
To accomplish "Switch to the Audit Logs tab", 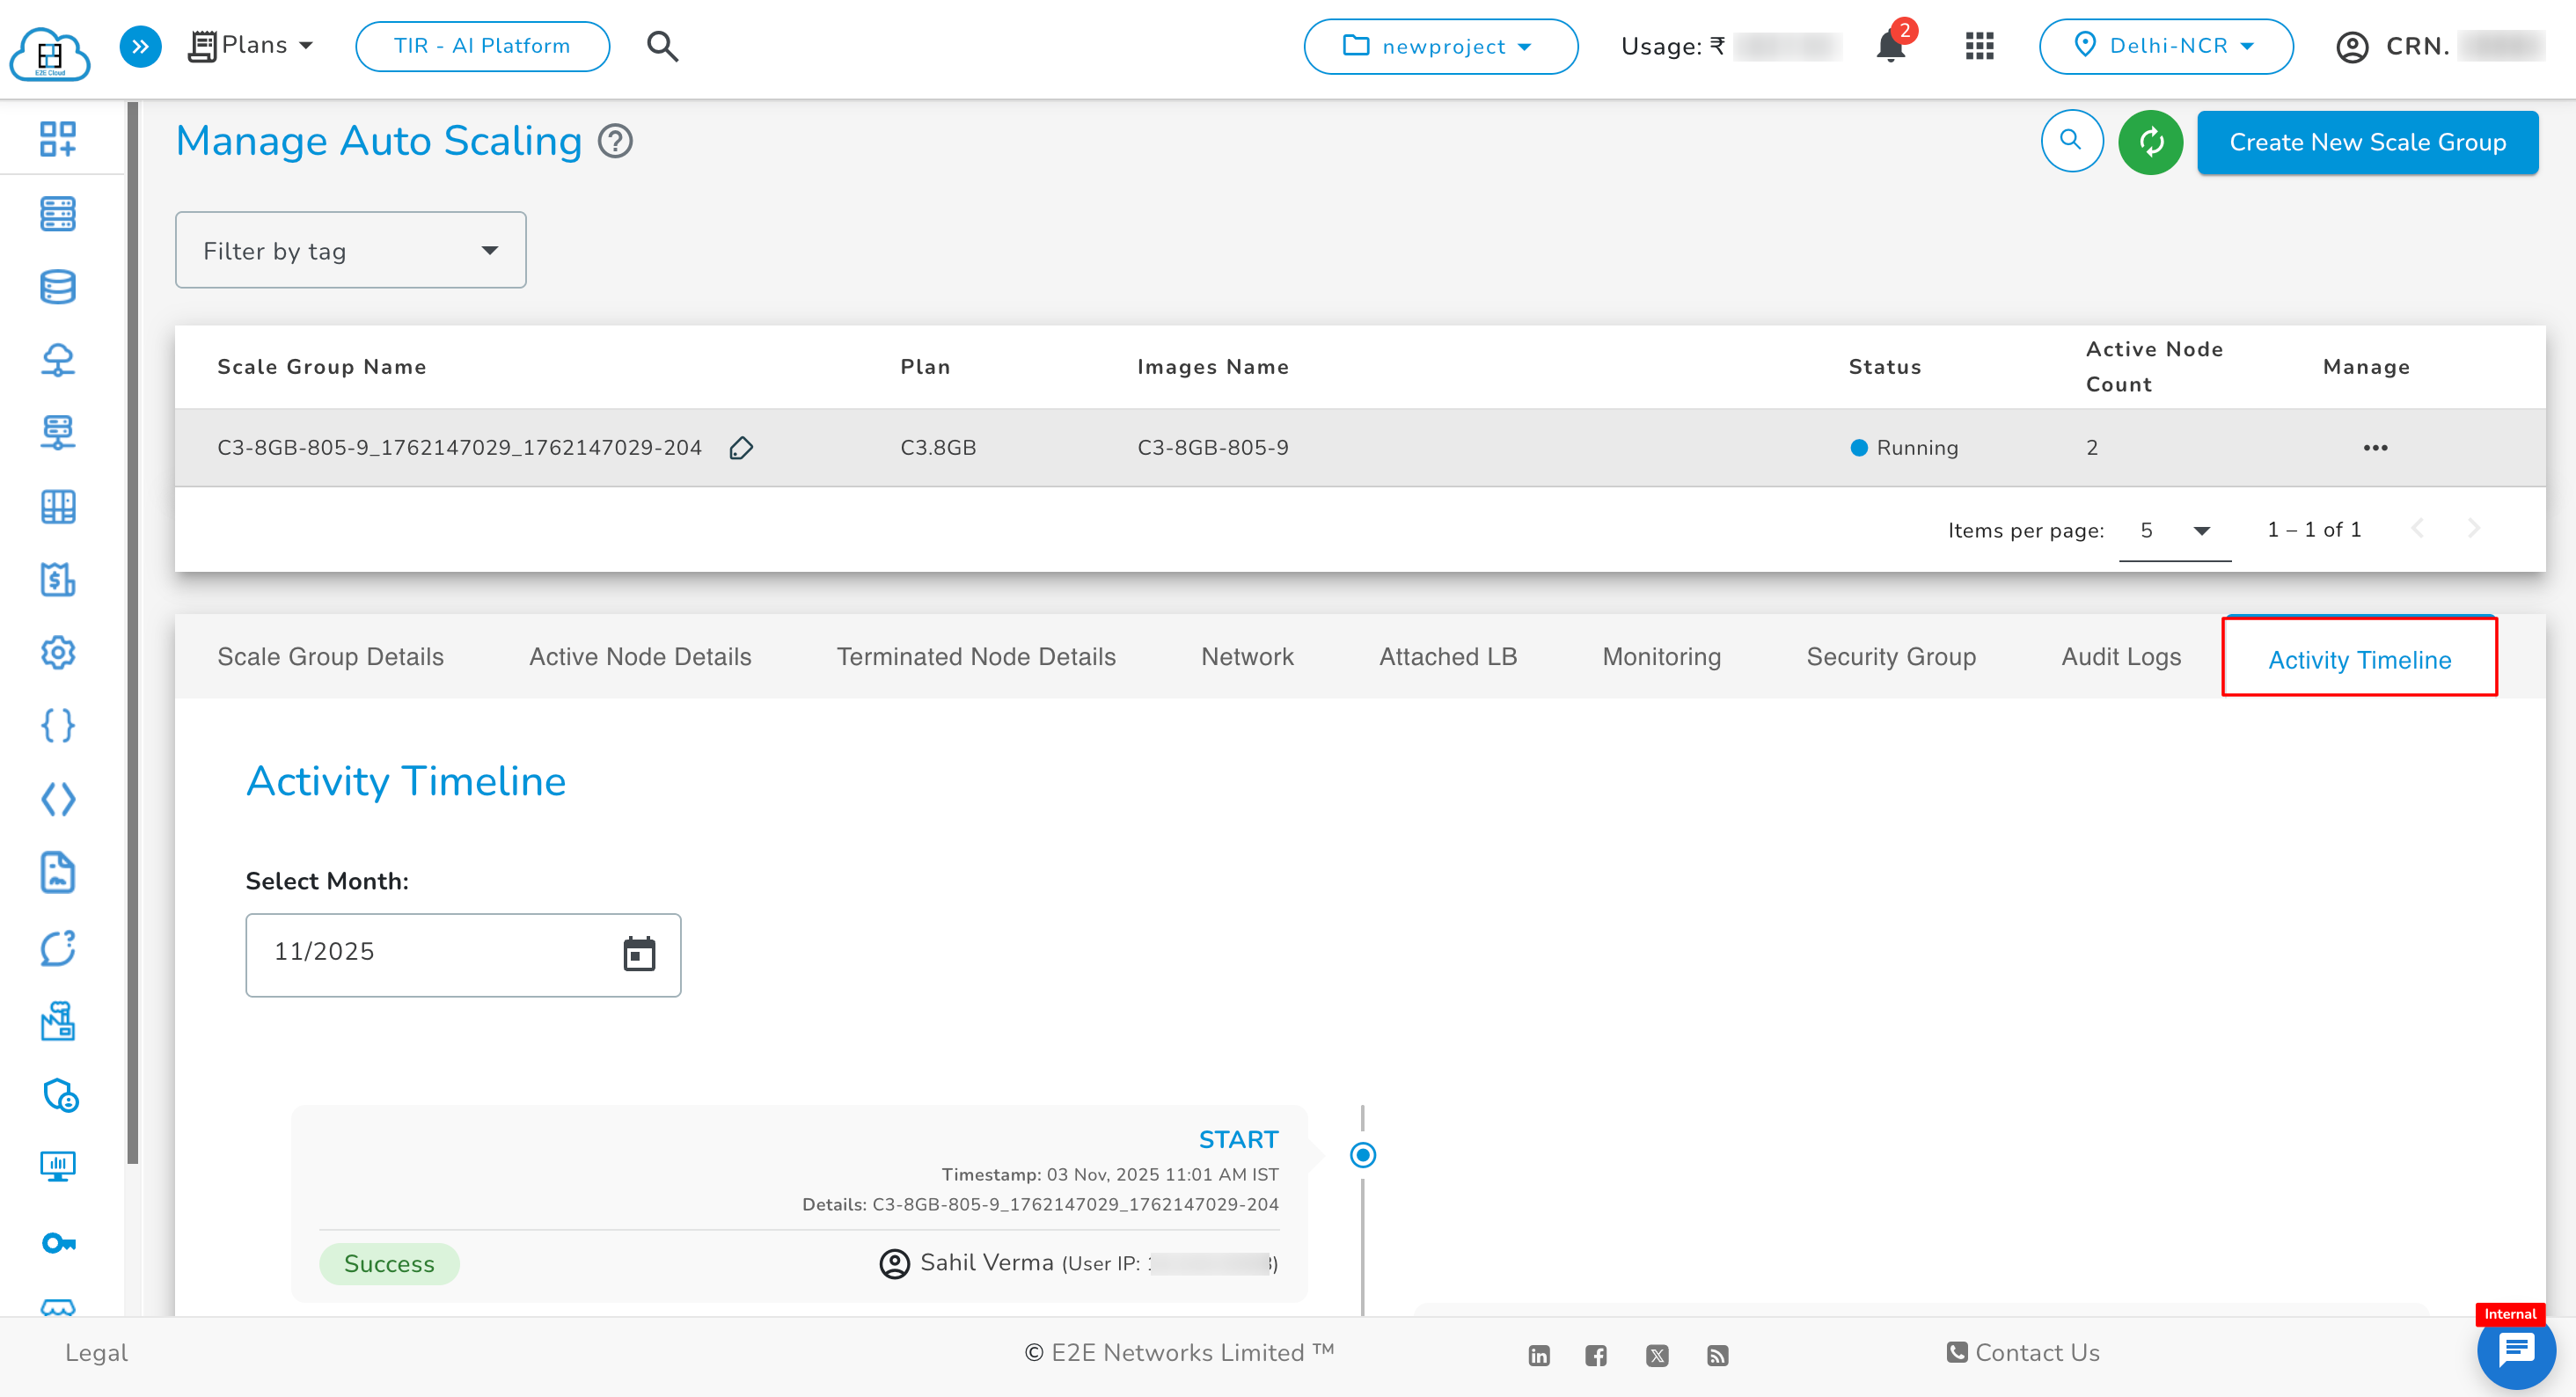I will click(2121, 656).
